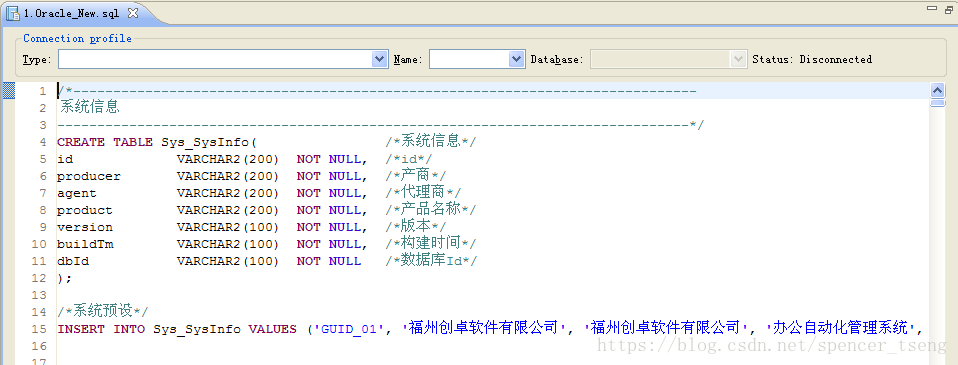The image size is (958, 365).
Task: Maximize the editor pane
Action: click(x=948, y=9)
